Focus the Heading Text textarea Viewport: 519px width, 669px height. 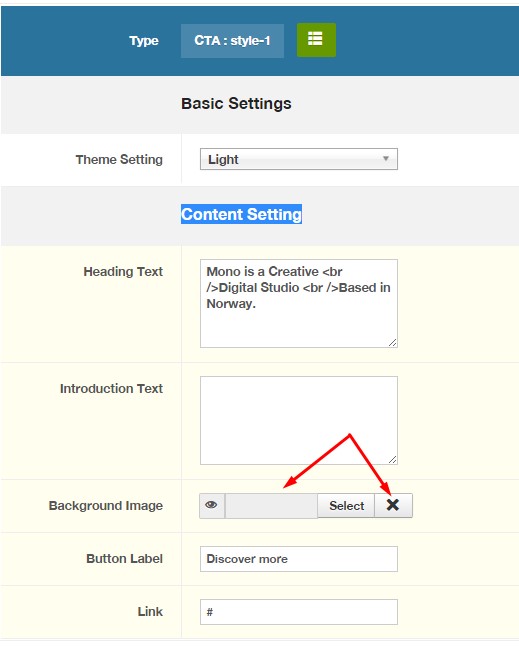click(x=299, y=303)
